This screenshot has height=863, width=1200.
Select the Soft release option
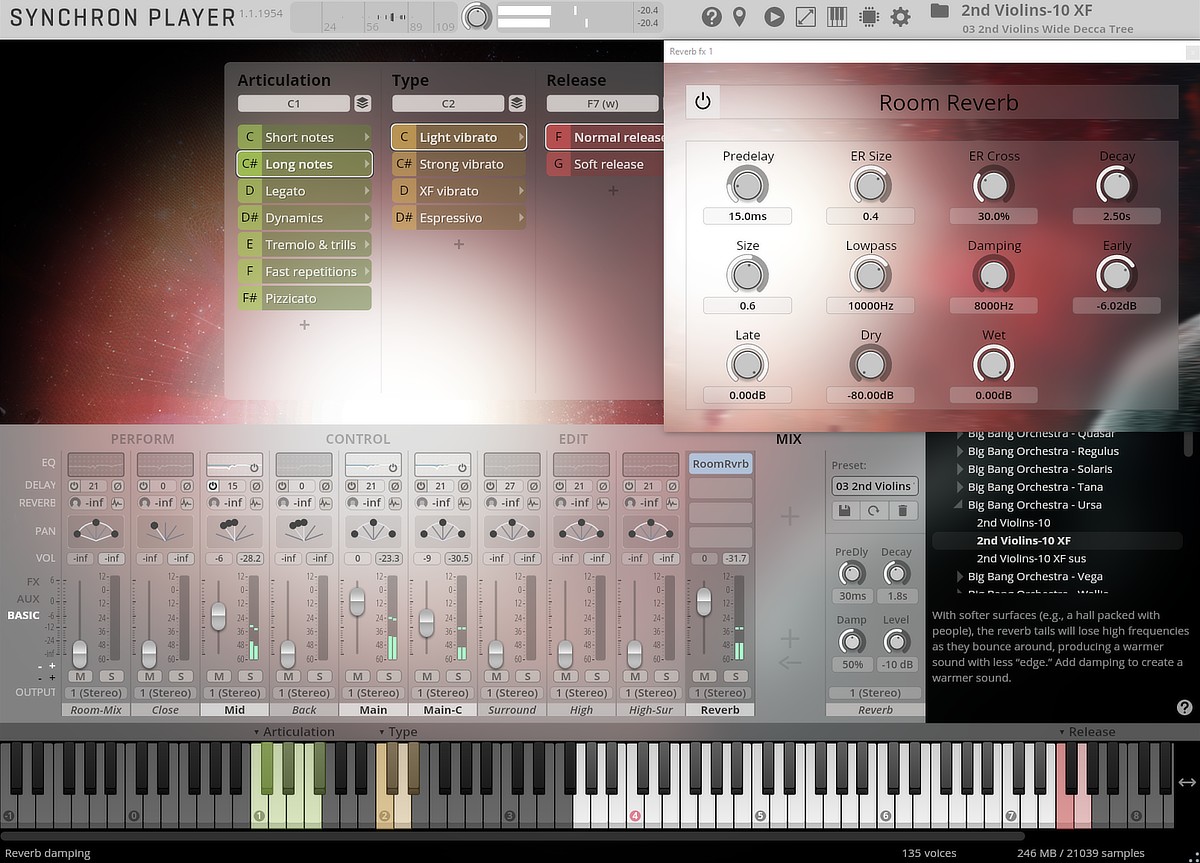click(x=605, y=164)
